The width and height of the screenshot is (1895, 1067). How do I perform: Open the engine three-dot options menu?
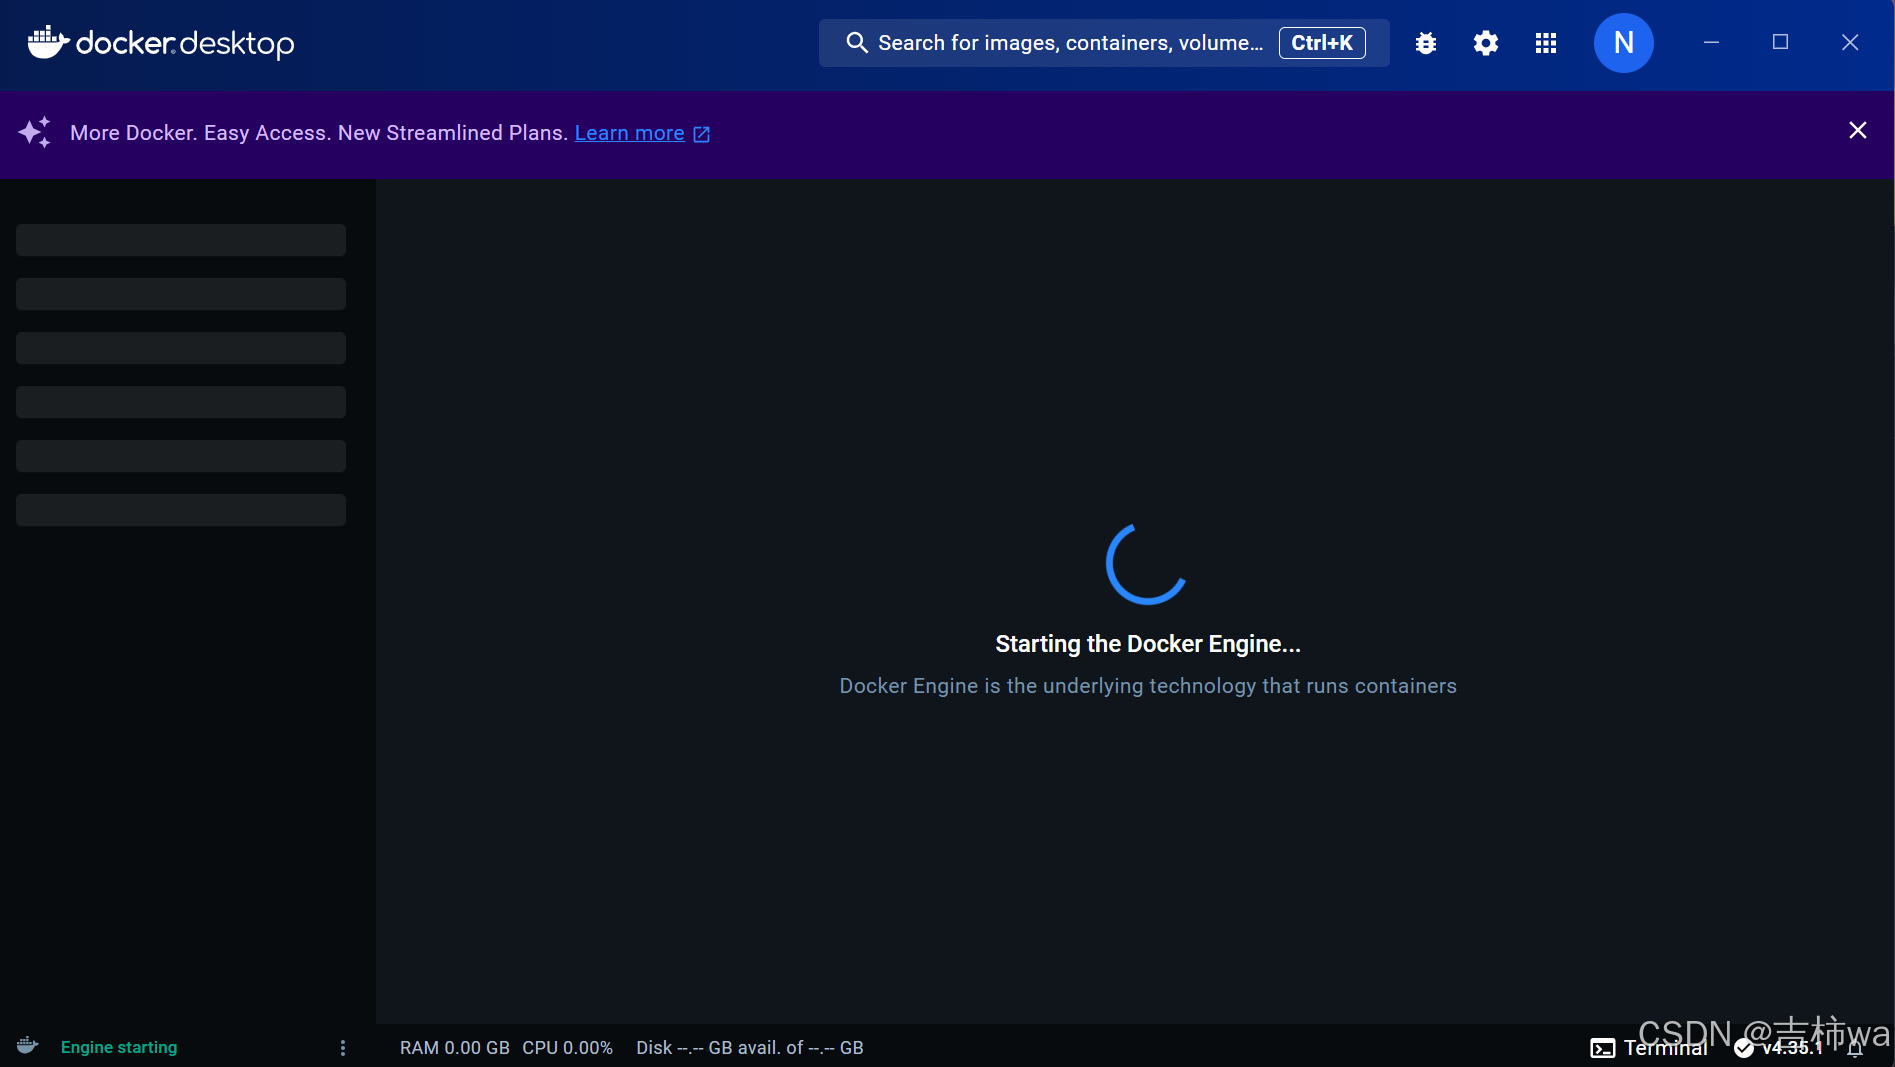pos(343,1047)
